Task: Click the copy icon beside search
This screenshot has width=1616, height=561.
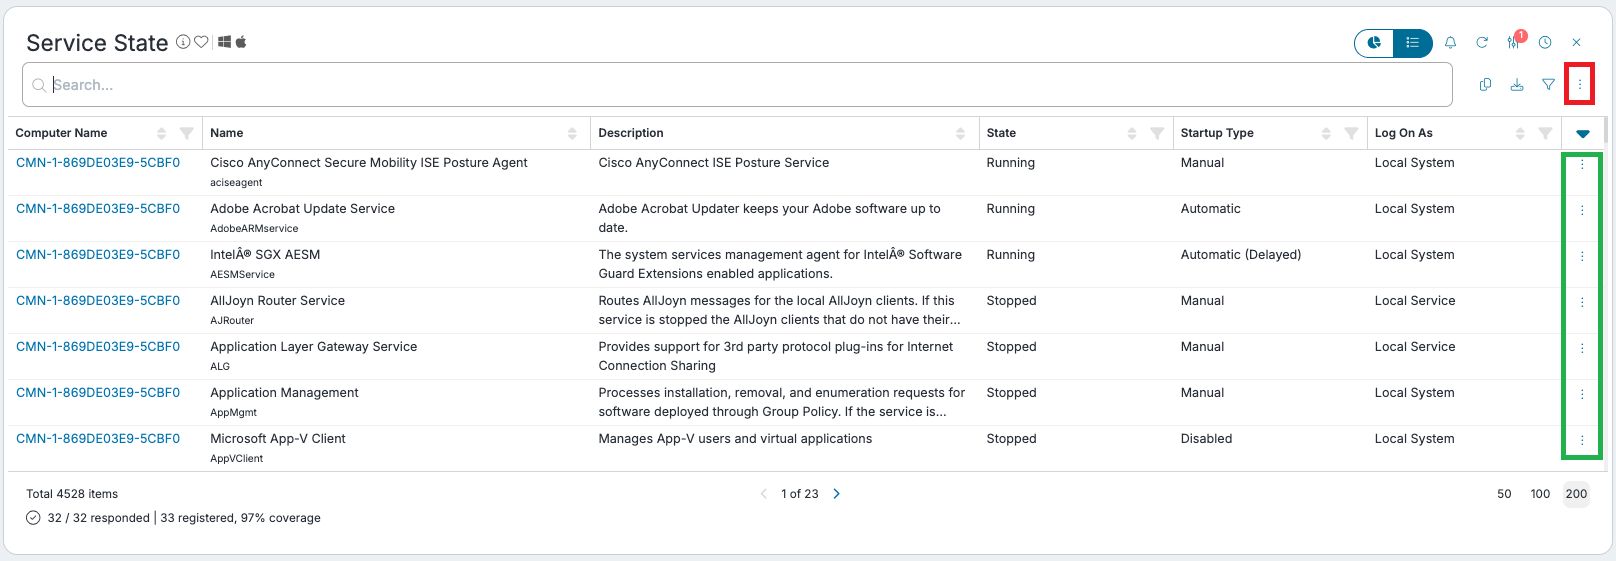Action: click(1485, 85)
